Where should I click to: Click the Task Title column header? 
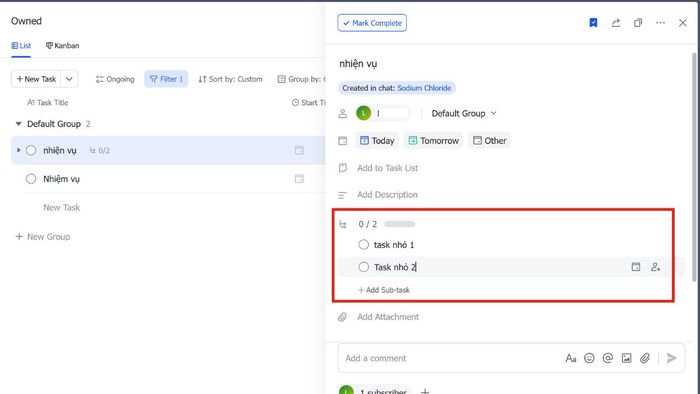pos(48,103)
